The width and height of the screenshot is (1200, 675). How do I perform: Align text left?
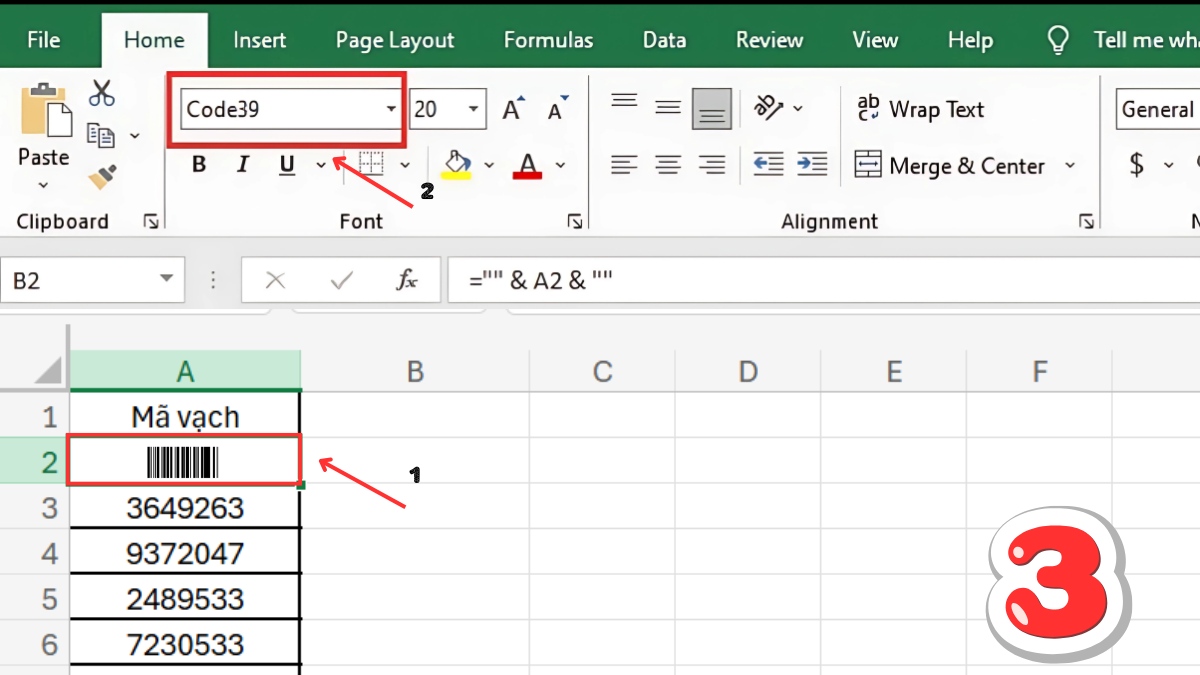coord(624,165)
